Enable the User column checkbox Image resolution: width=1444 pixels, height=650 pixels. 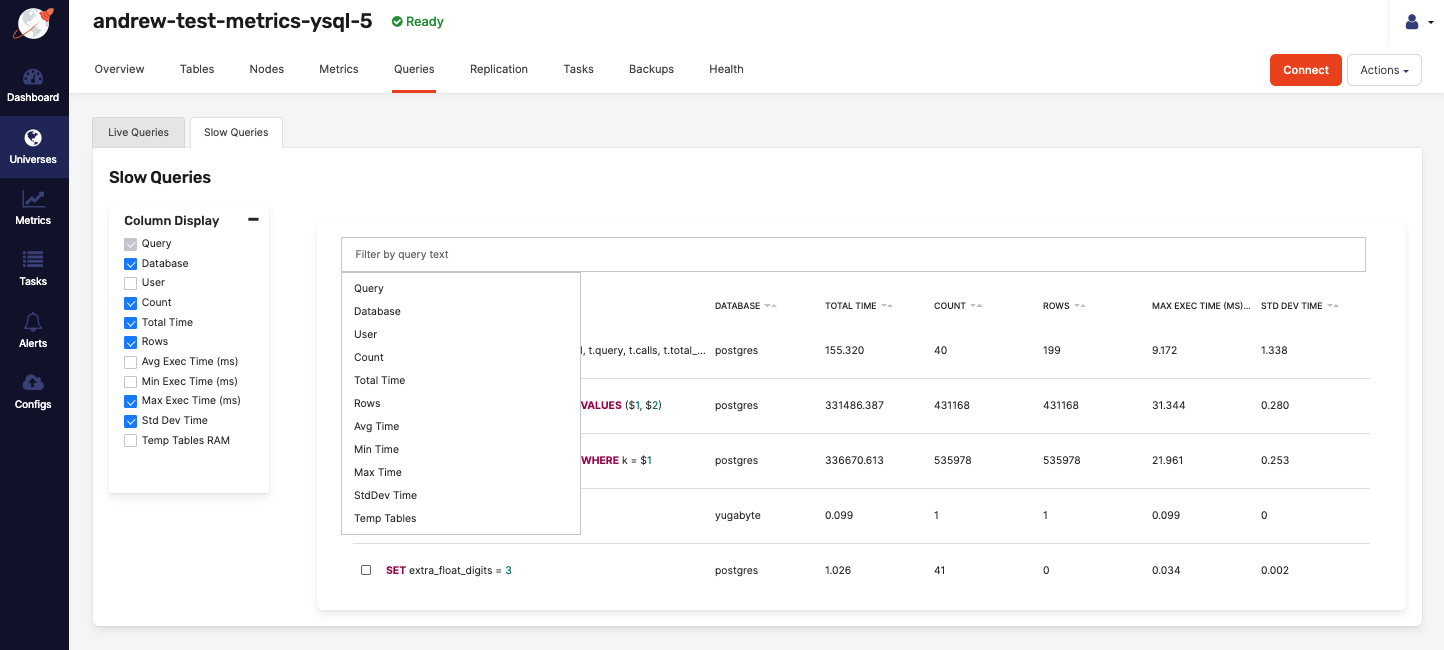point(131,283)
